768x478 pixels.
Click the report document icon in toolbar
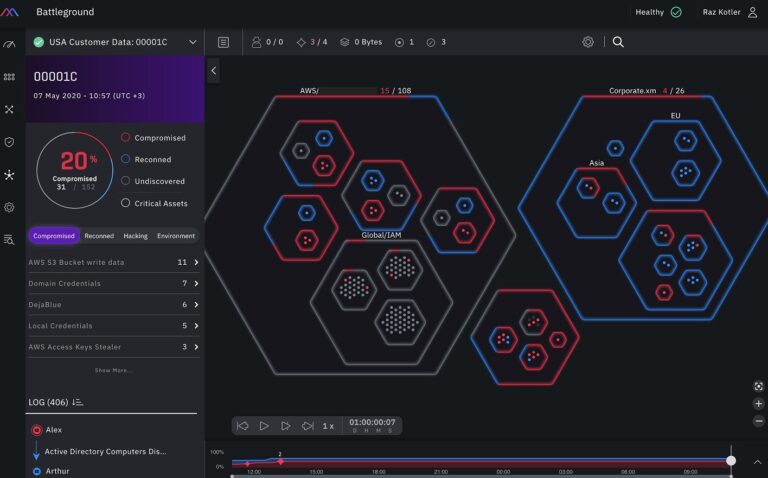(223, 42)
